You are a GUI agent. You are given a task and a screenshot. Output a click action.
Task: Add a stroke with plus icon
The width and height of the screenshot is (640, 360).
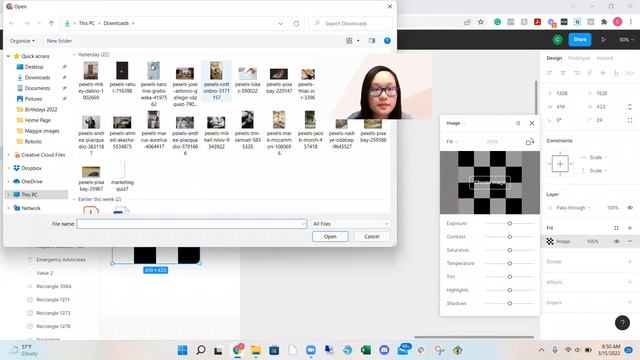point(630,262)
